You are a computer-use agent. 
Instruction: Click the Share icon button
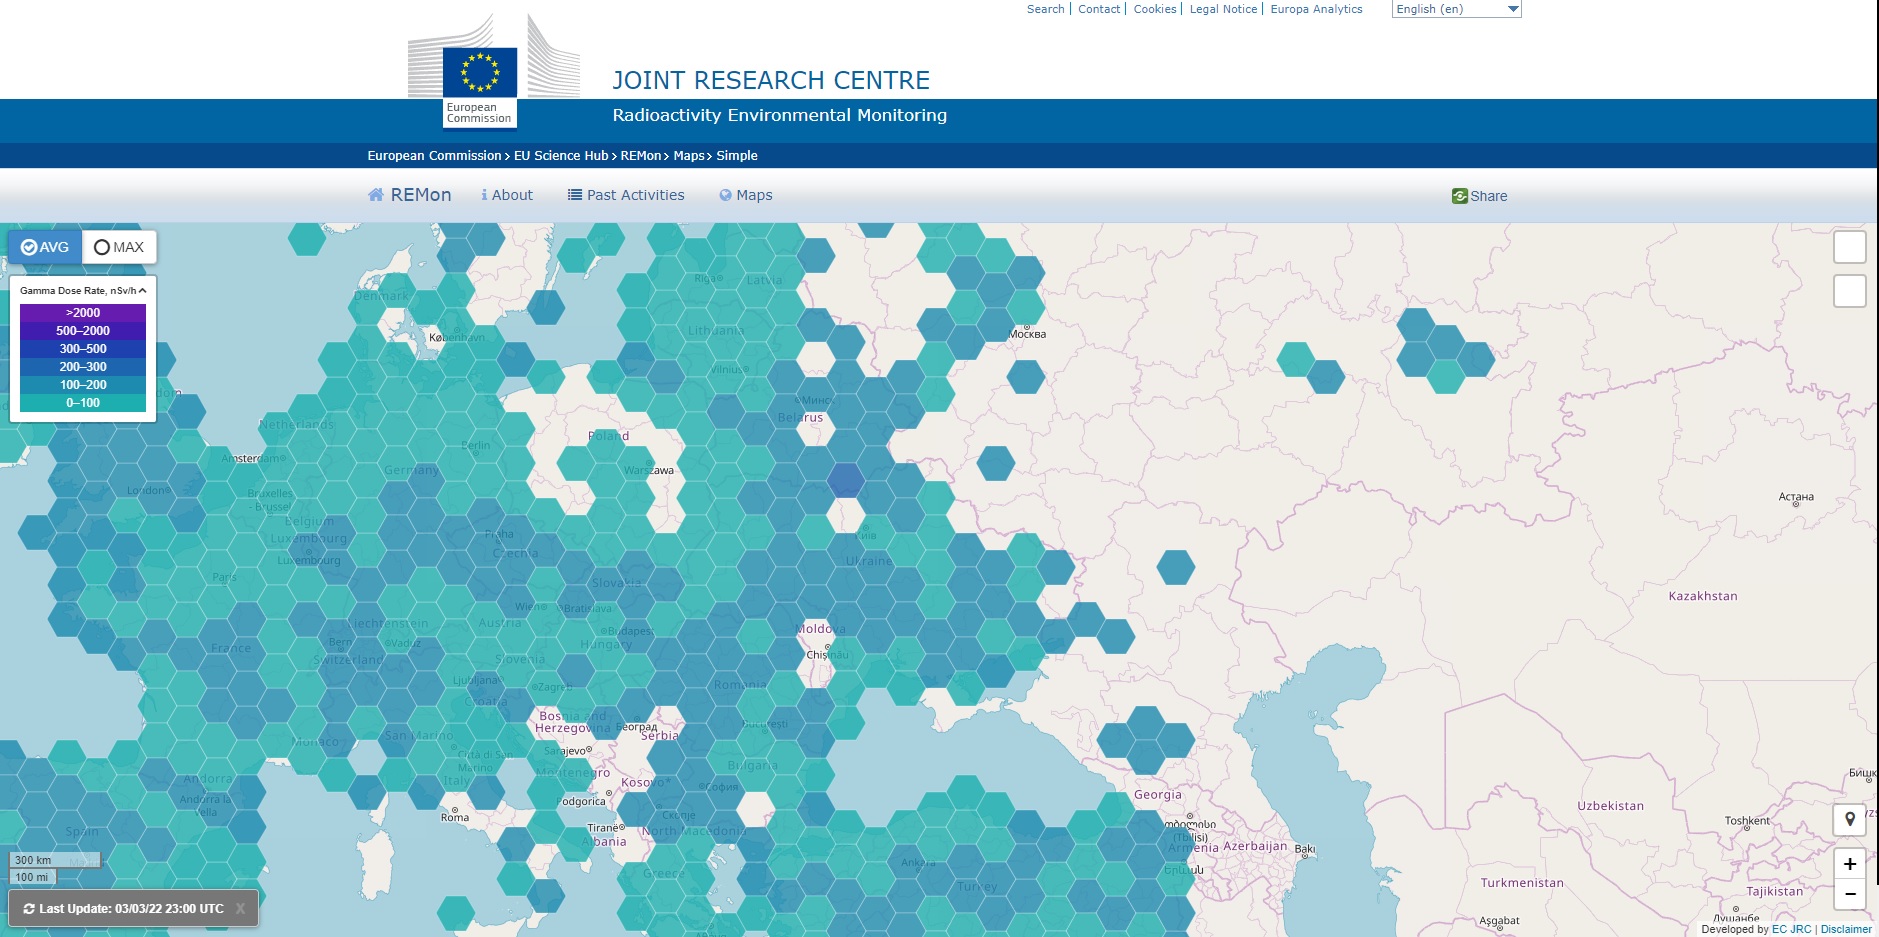[1459, 196]
